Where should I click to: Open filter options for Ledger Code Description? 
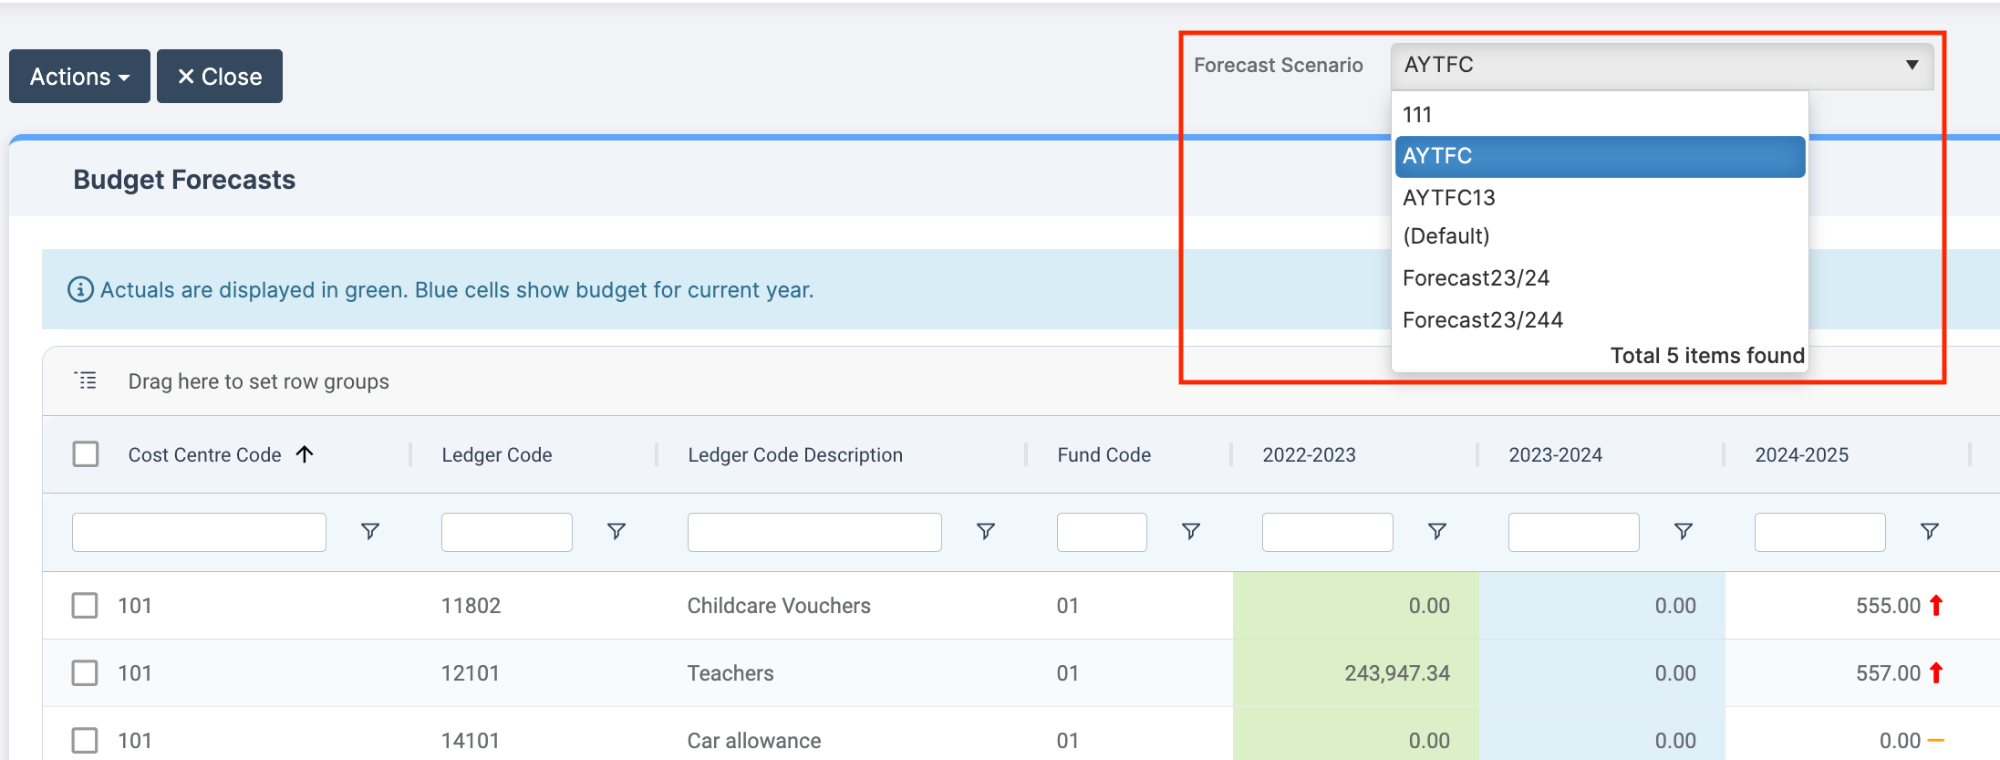pos(985,531)
